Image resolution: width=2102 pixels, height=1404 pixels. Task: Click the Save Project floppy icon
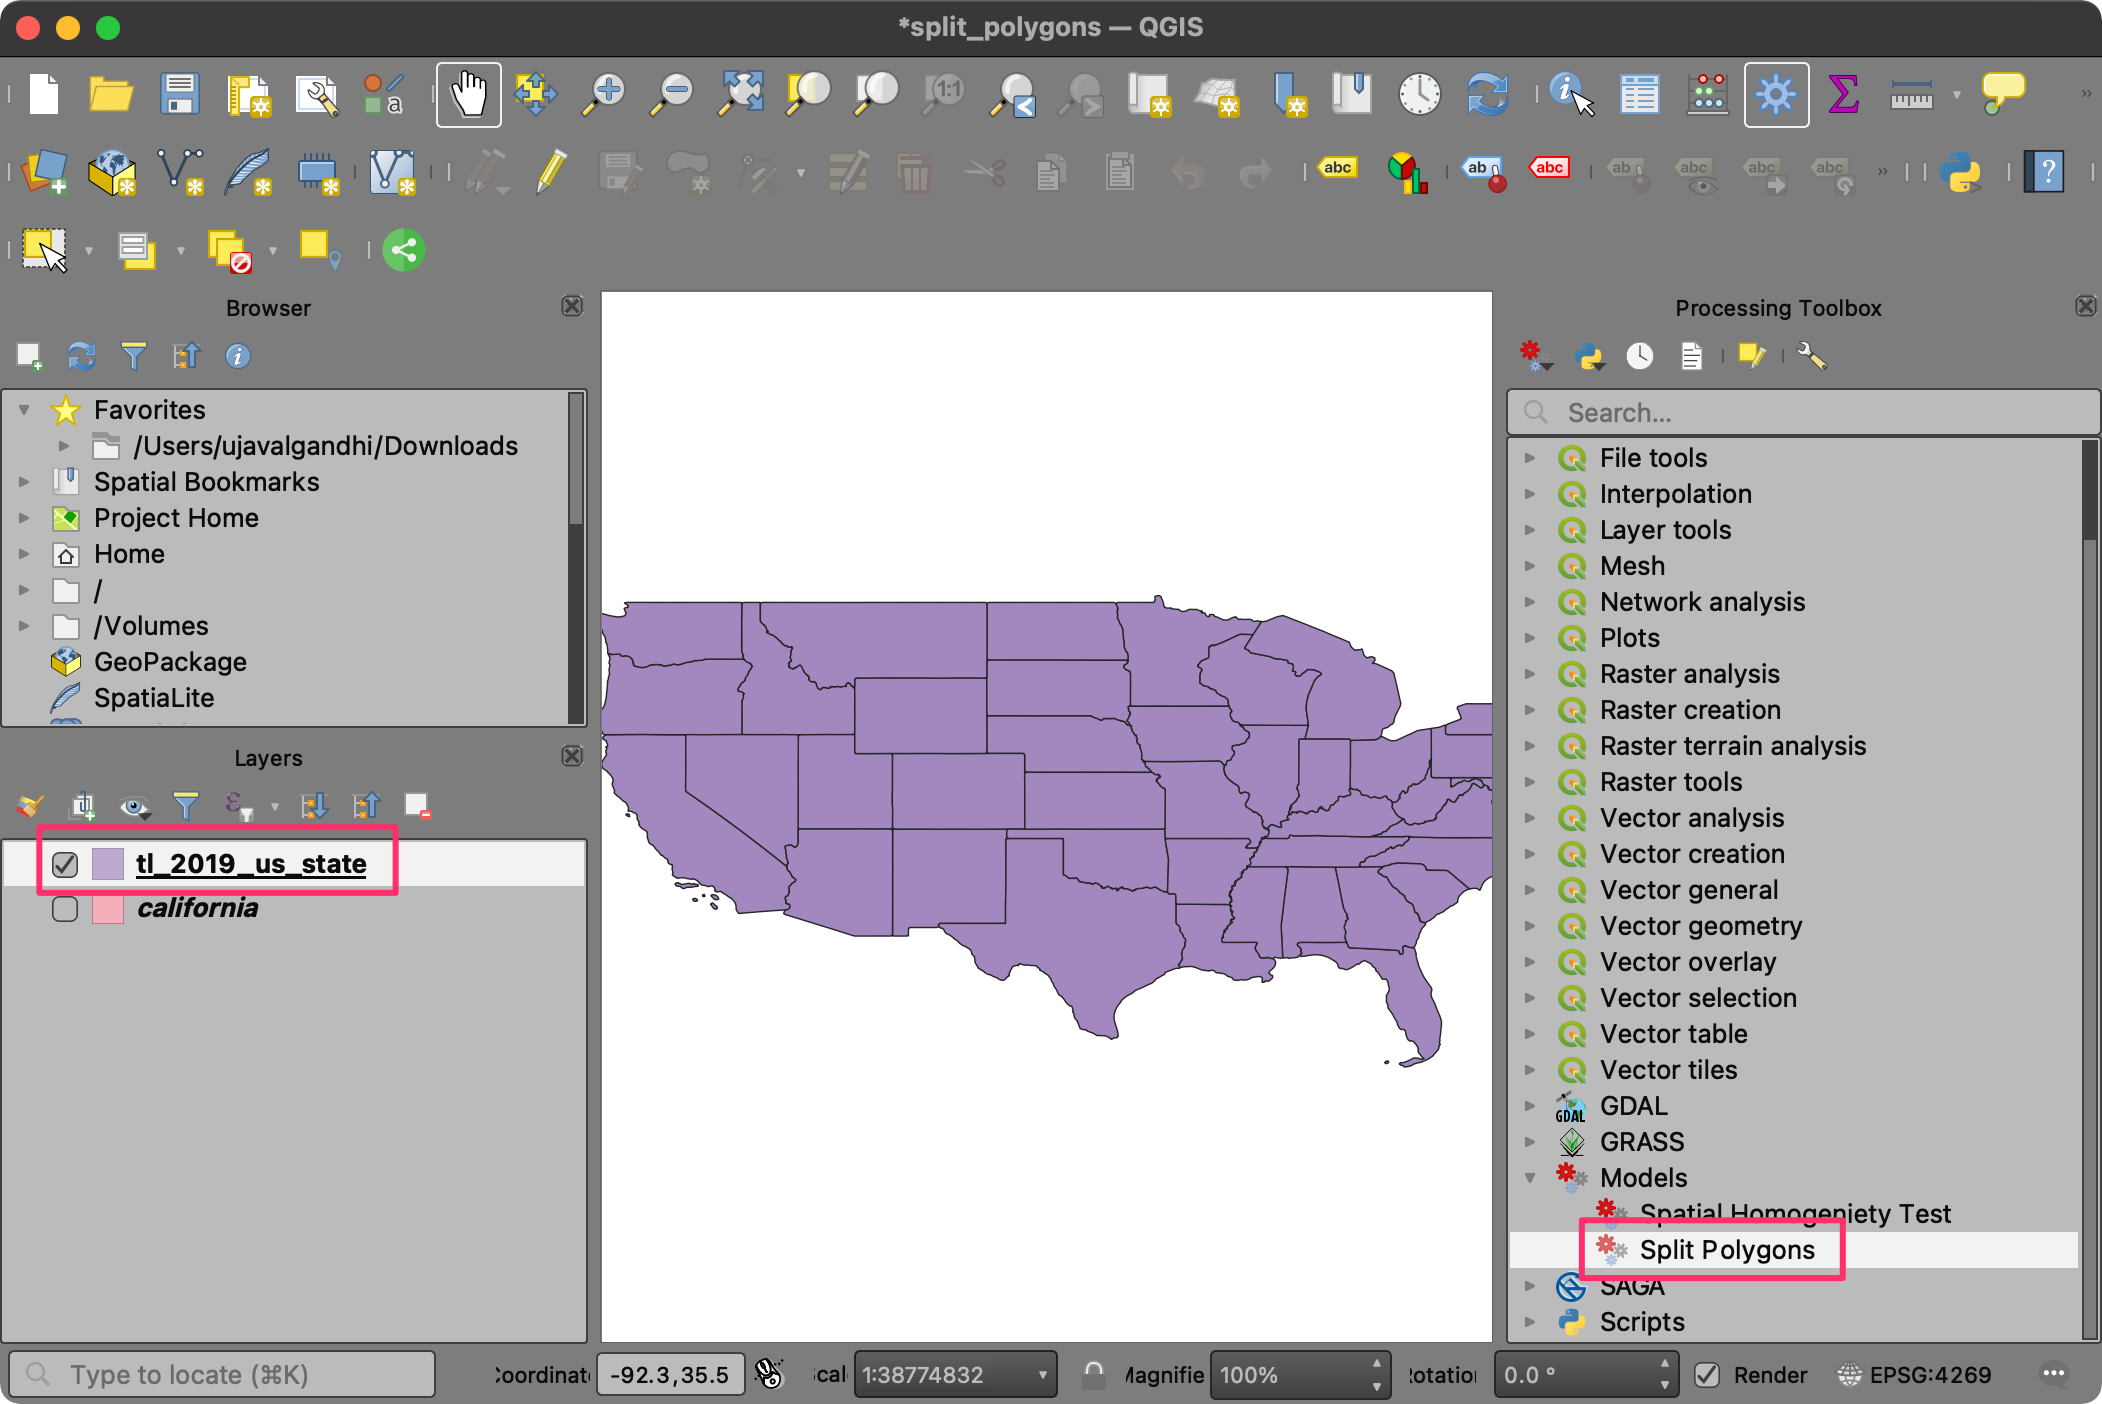click(179, 95)
